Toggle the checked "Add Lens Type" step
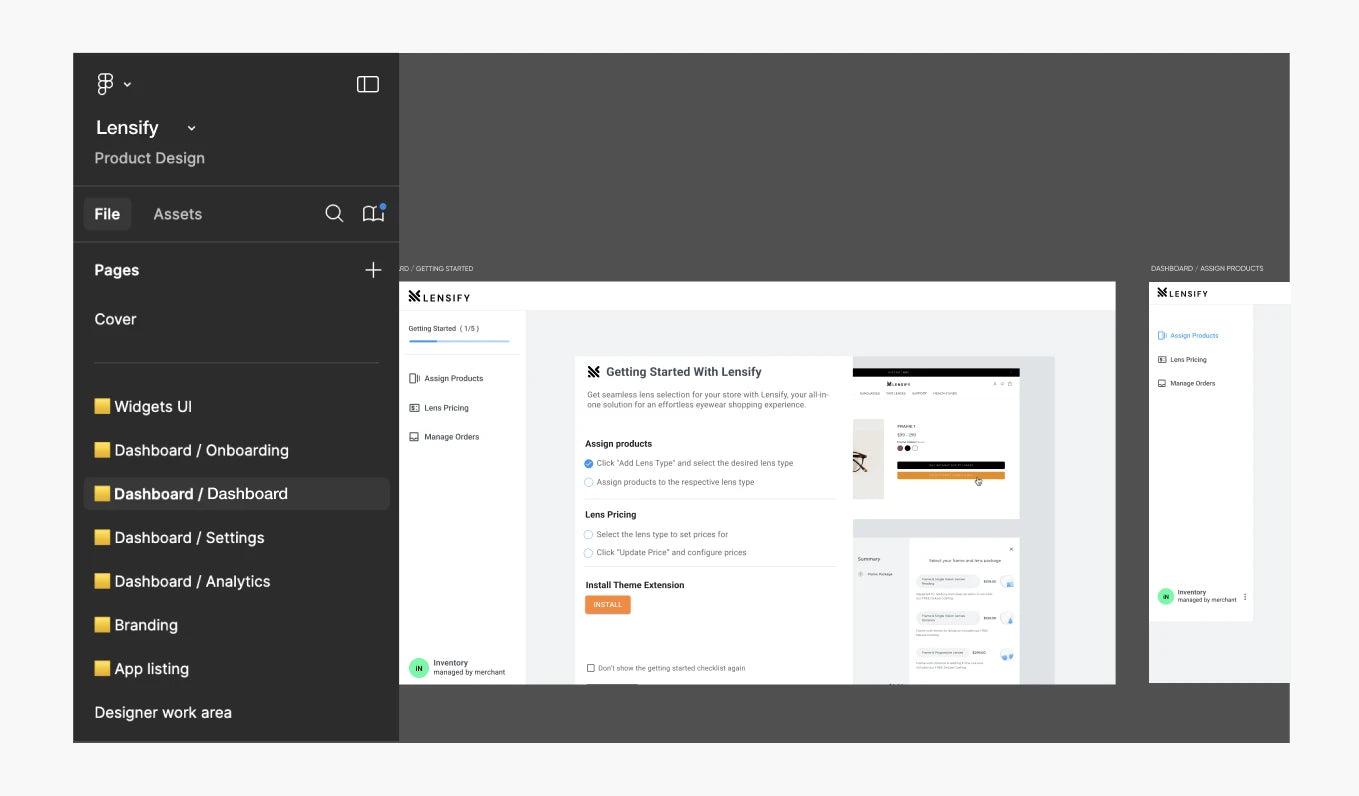This screenshot has width=1359, height=796. (x=589, y=463)
